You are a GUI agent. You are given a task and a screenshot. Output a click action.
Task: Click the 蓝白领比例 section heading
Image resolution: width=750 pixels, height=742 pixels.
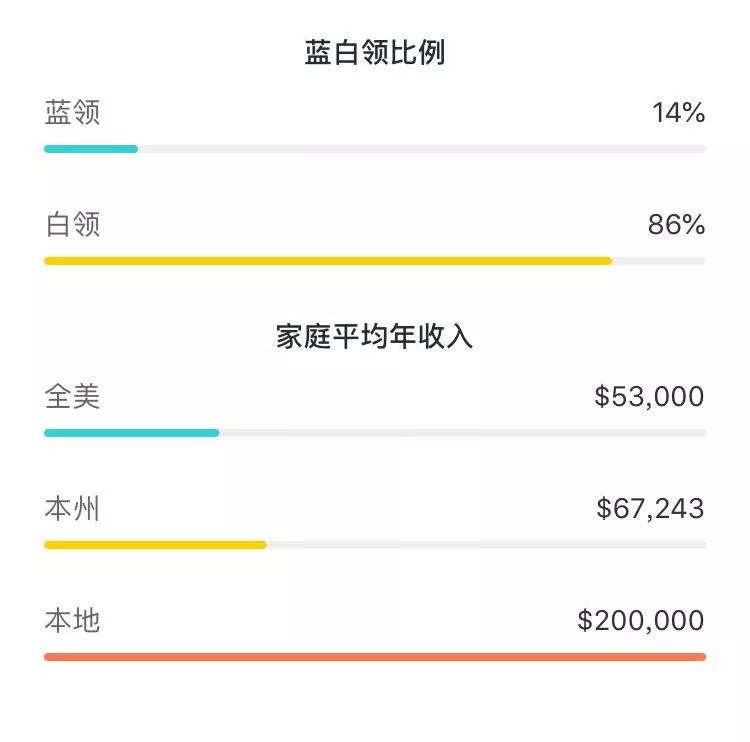[375, 52]
